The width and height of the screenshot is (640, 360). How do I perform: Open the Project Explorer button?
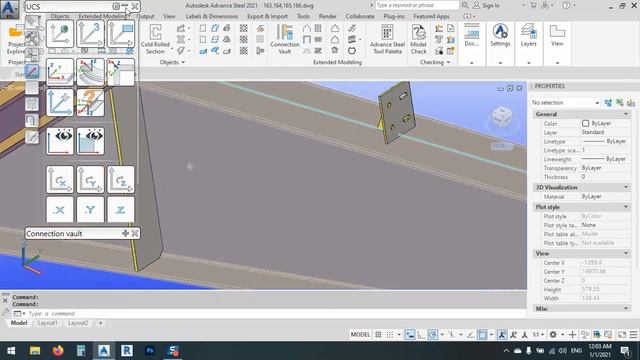tap(16, 39)
